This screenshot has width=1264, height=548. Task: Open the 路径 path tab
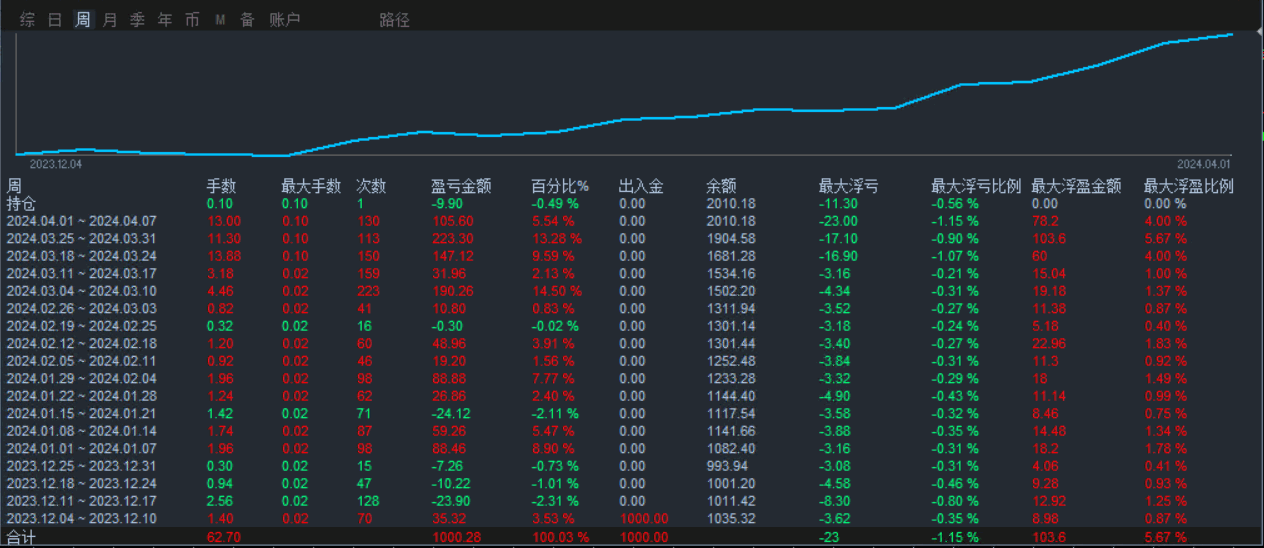point(395,20)
